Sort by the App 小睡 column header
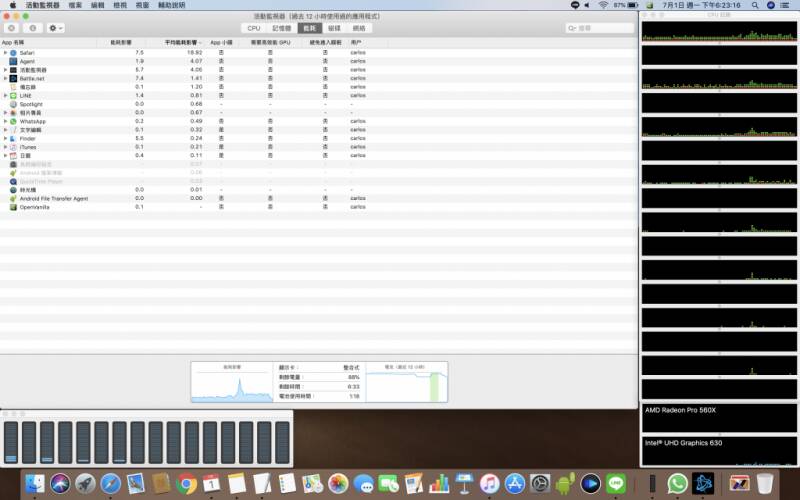The image size is (800, 500). (x=221, y=42)
